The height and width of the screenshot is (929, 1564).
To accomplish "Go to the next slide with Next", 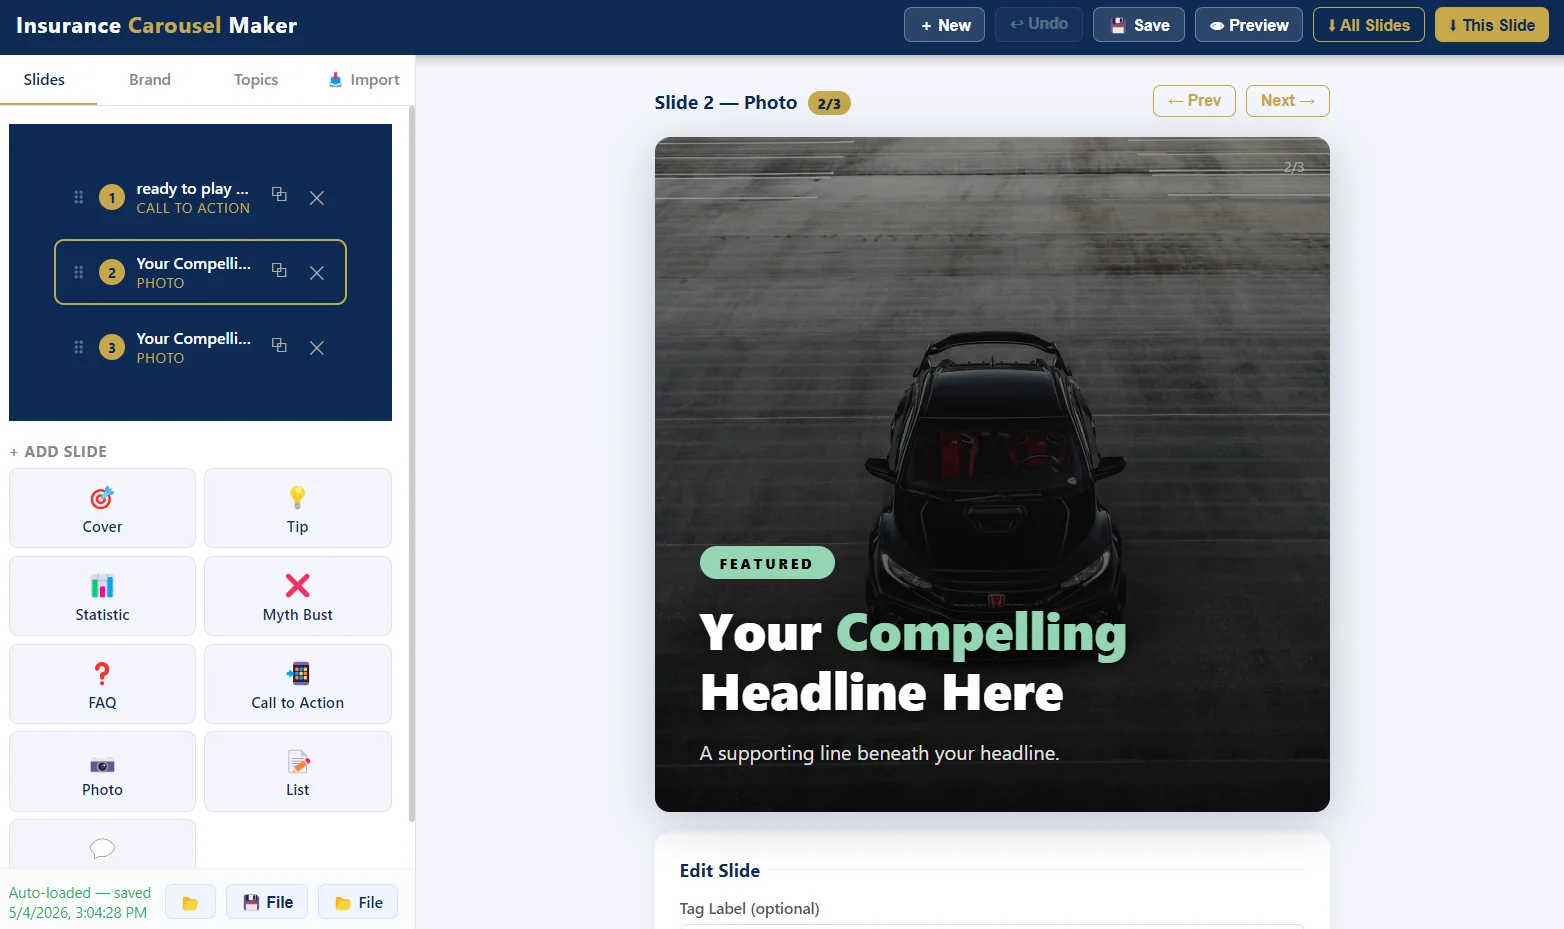I will (1288, 101).
